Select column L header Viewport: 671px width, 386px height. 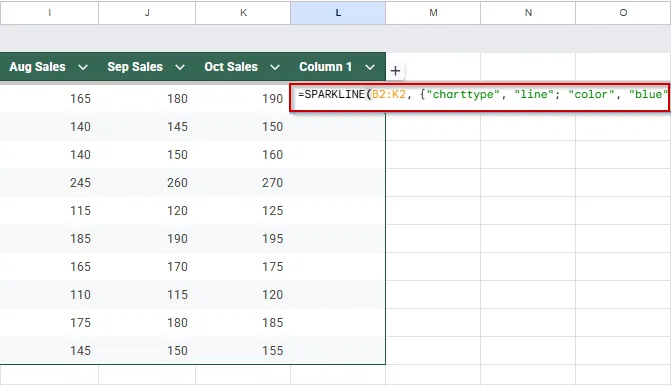[338, 13]
